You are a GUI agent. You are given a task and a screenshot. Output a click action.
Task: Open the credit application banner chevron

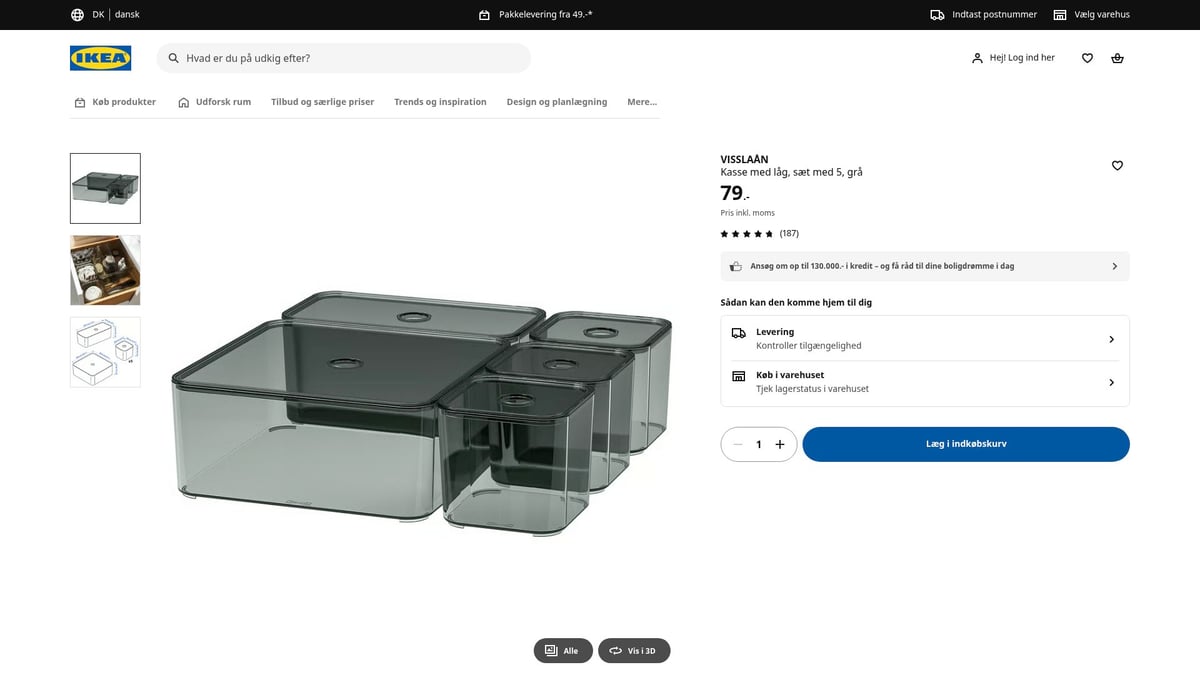(1114, 267)
